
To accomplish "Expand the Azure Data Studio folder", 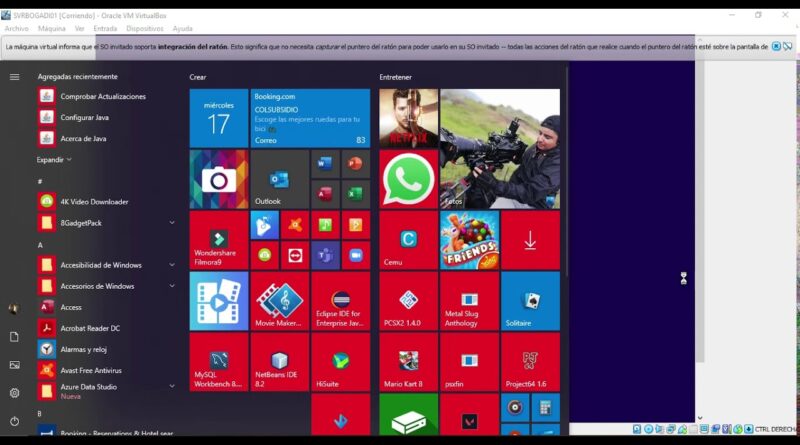I will tap(172, 386).
